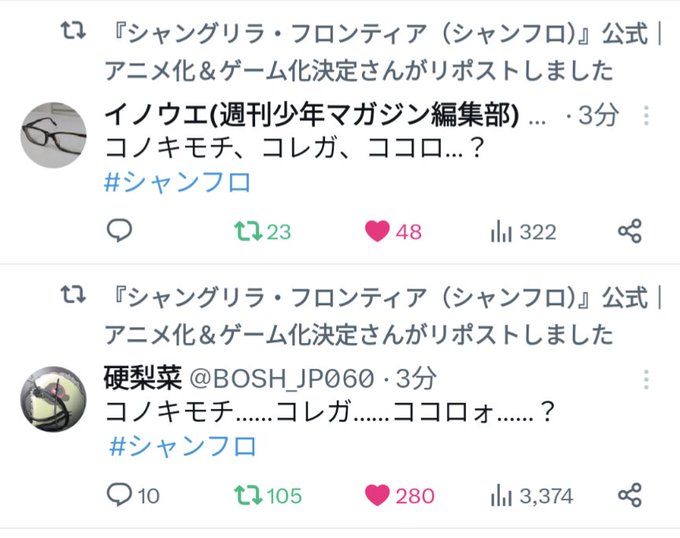Viewport: 680px width, 538px height.
Task: Open more options on 硬梨菜's tweet
Action: [x=647, y=379]
